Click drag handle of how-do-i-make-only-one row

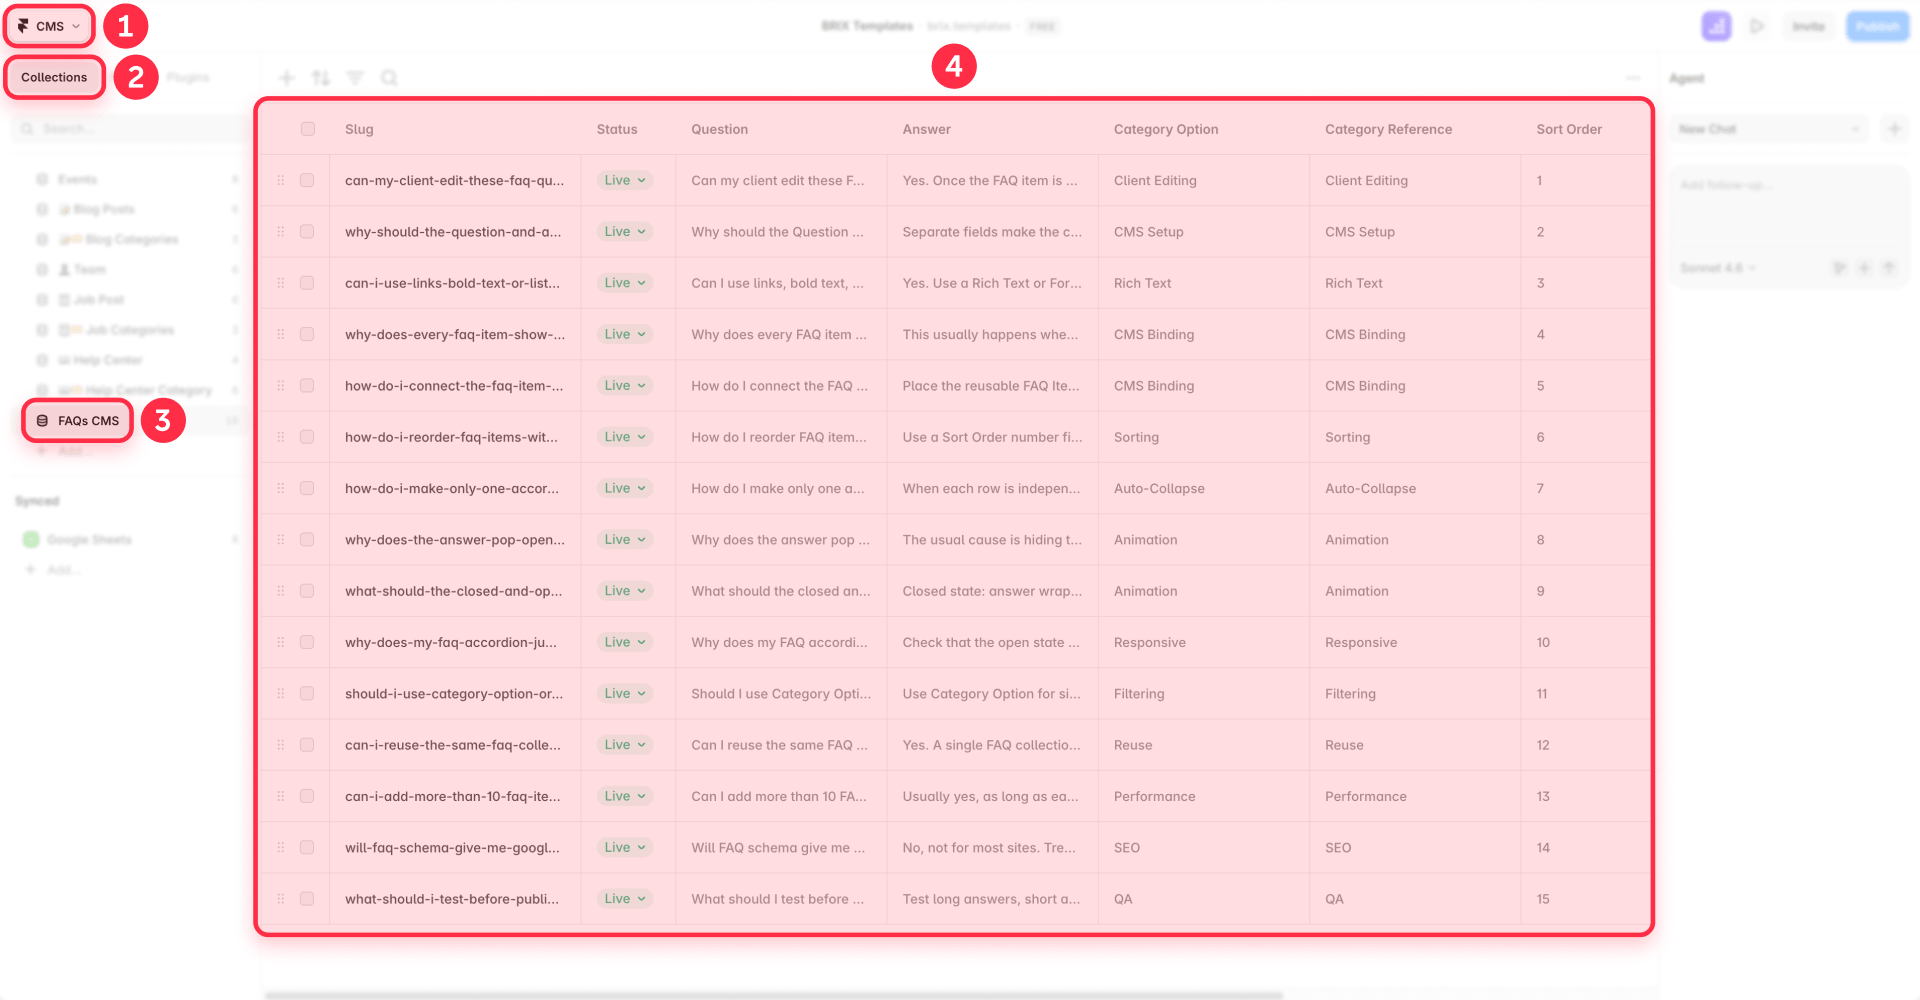tap(281, 488)
